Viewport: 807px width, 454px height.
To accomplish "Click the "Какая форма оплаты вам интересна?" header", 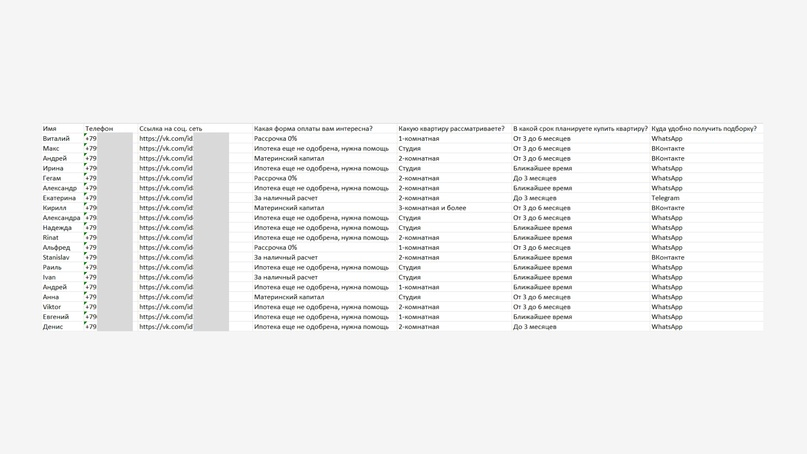I will click(313, 129).
